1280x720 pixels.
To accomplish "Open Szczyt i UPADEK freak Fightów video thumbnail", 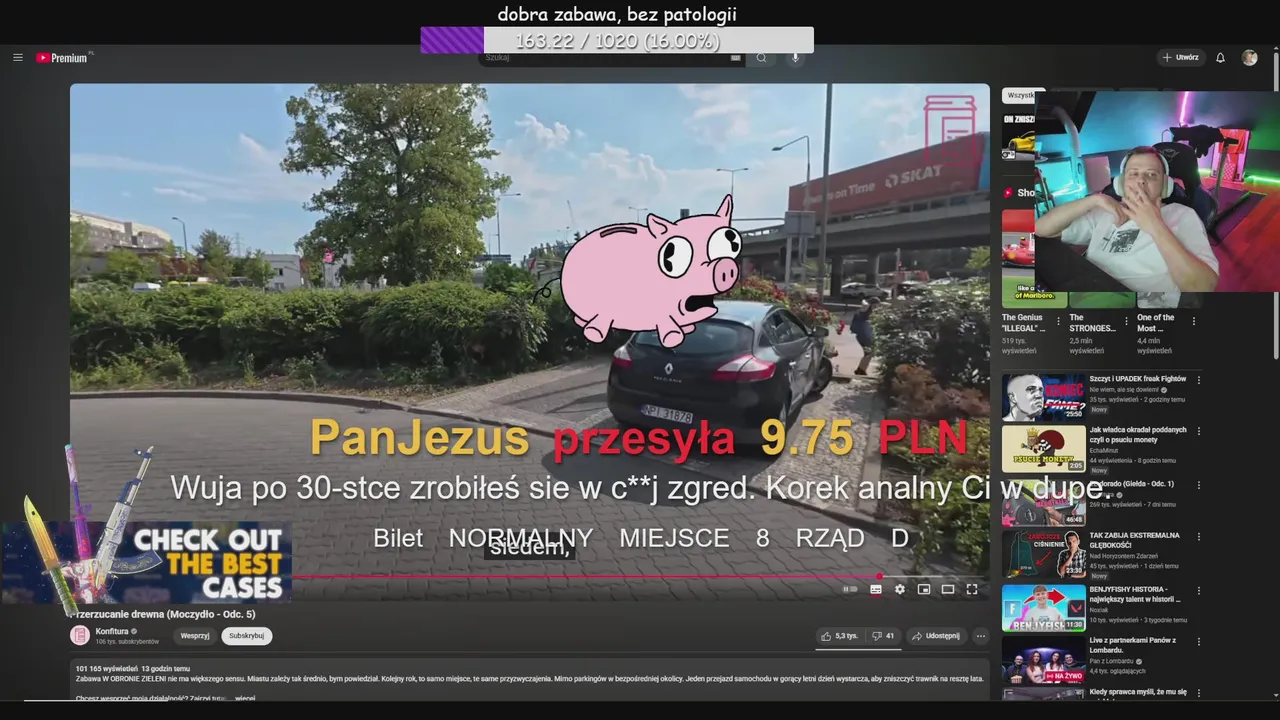I will [x=1043, y=397].
